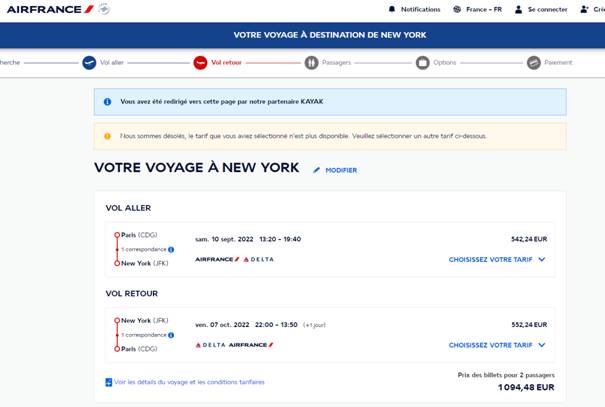
Task: Click the Options luggage step icon
Action: [x=422, y=62]
